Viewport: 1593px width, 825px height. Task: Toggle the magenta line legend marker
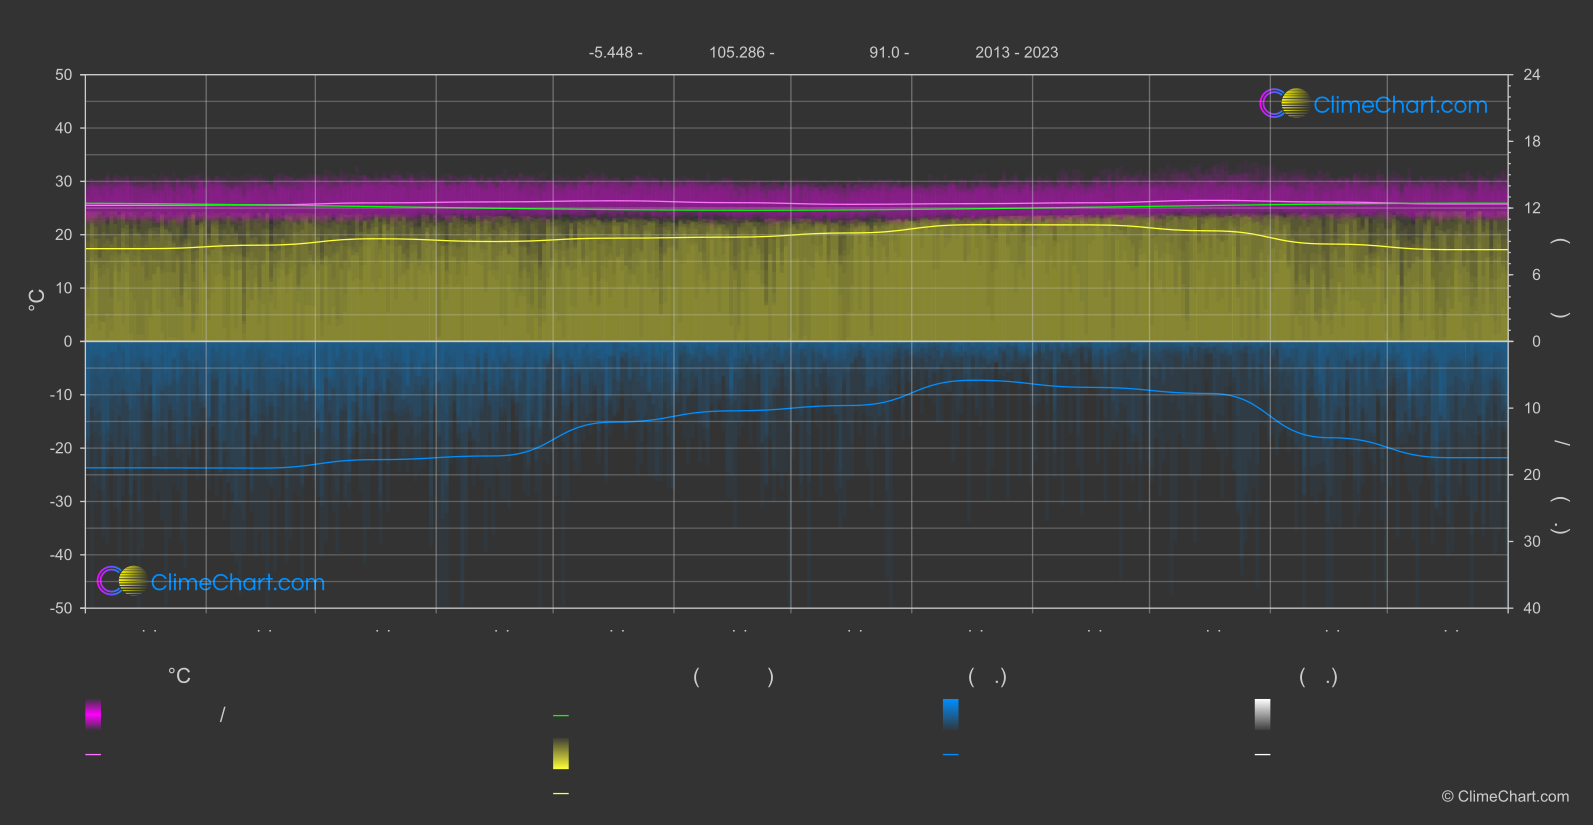93,755
